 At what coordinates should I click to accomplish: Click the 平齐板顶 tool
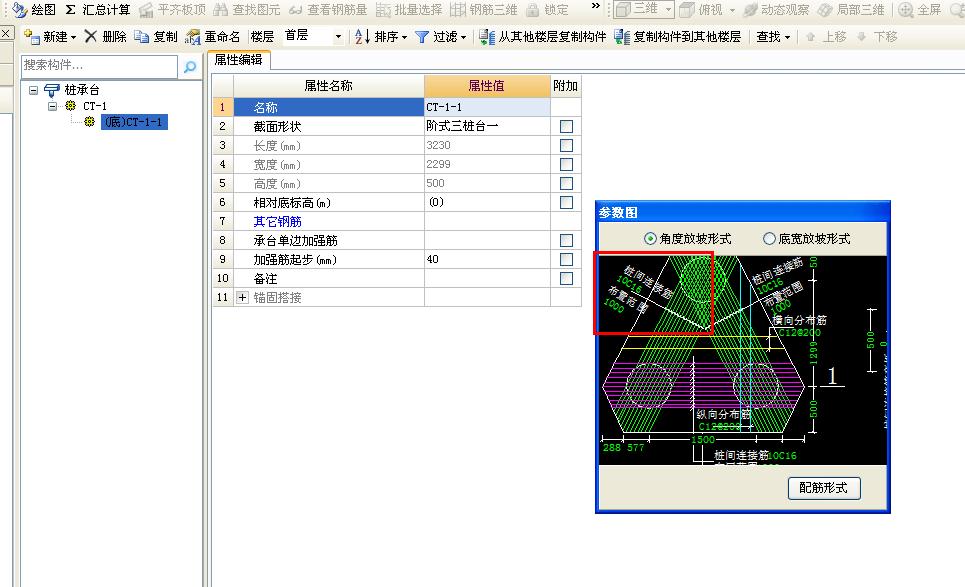173,10
